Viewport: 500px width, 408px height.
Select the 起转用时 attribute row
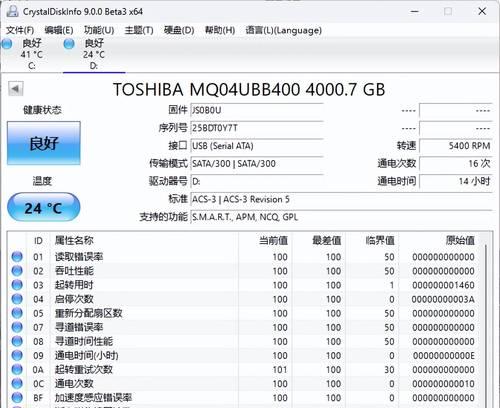[243, 285]
